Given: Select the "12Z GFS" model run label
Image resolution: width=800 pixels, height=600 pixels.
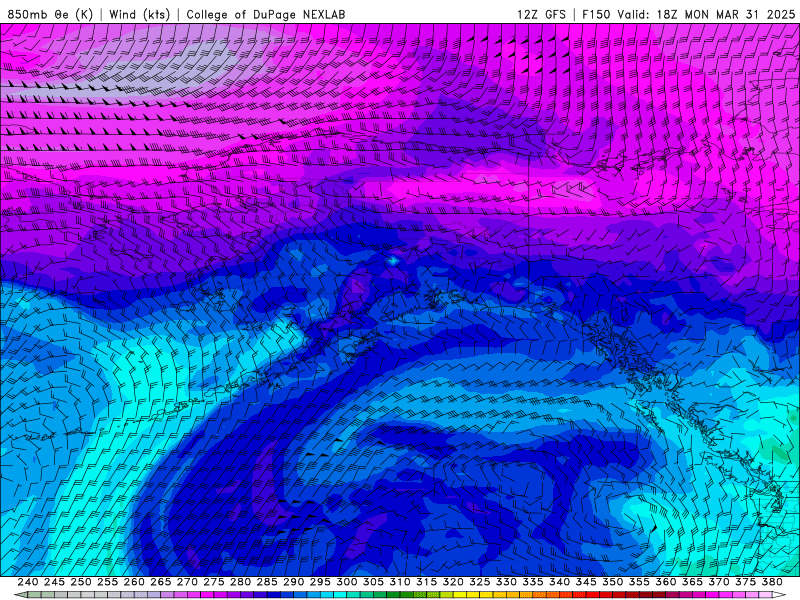Looking at the screenshot, I should pyautogui.click(x=541, y=14).
